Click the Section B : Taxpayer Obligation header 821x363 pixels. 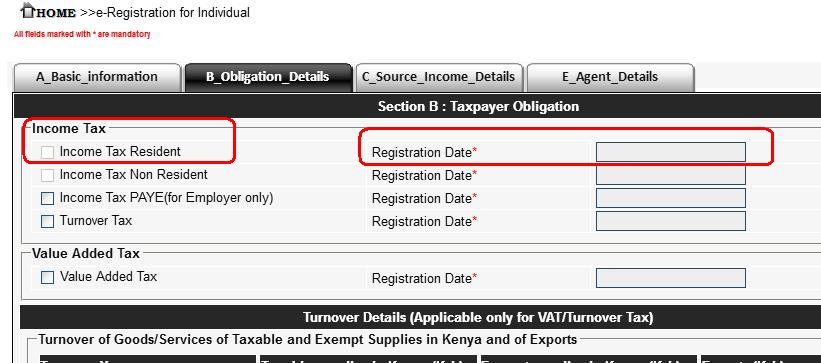pos(478,107)
